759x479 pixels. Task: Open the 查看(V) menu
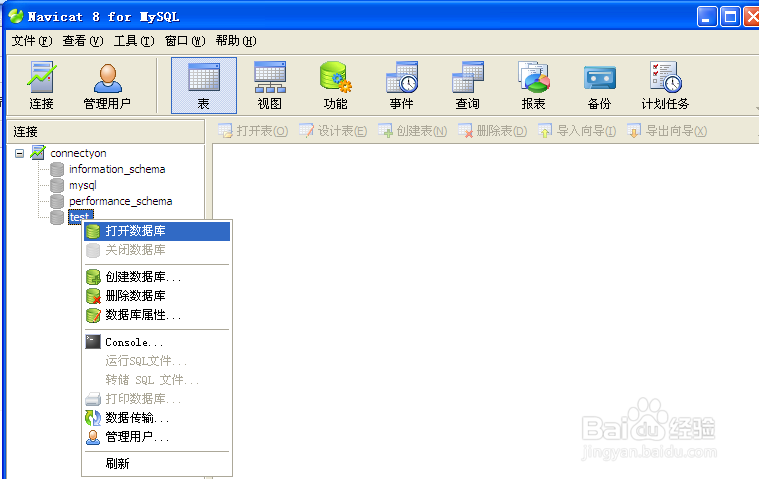83,41
